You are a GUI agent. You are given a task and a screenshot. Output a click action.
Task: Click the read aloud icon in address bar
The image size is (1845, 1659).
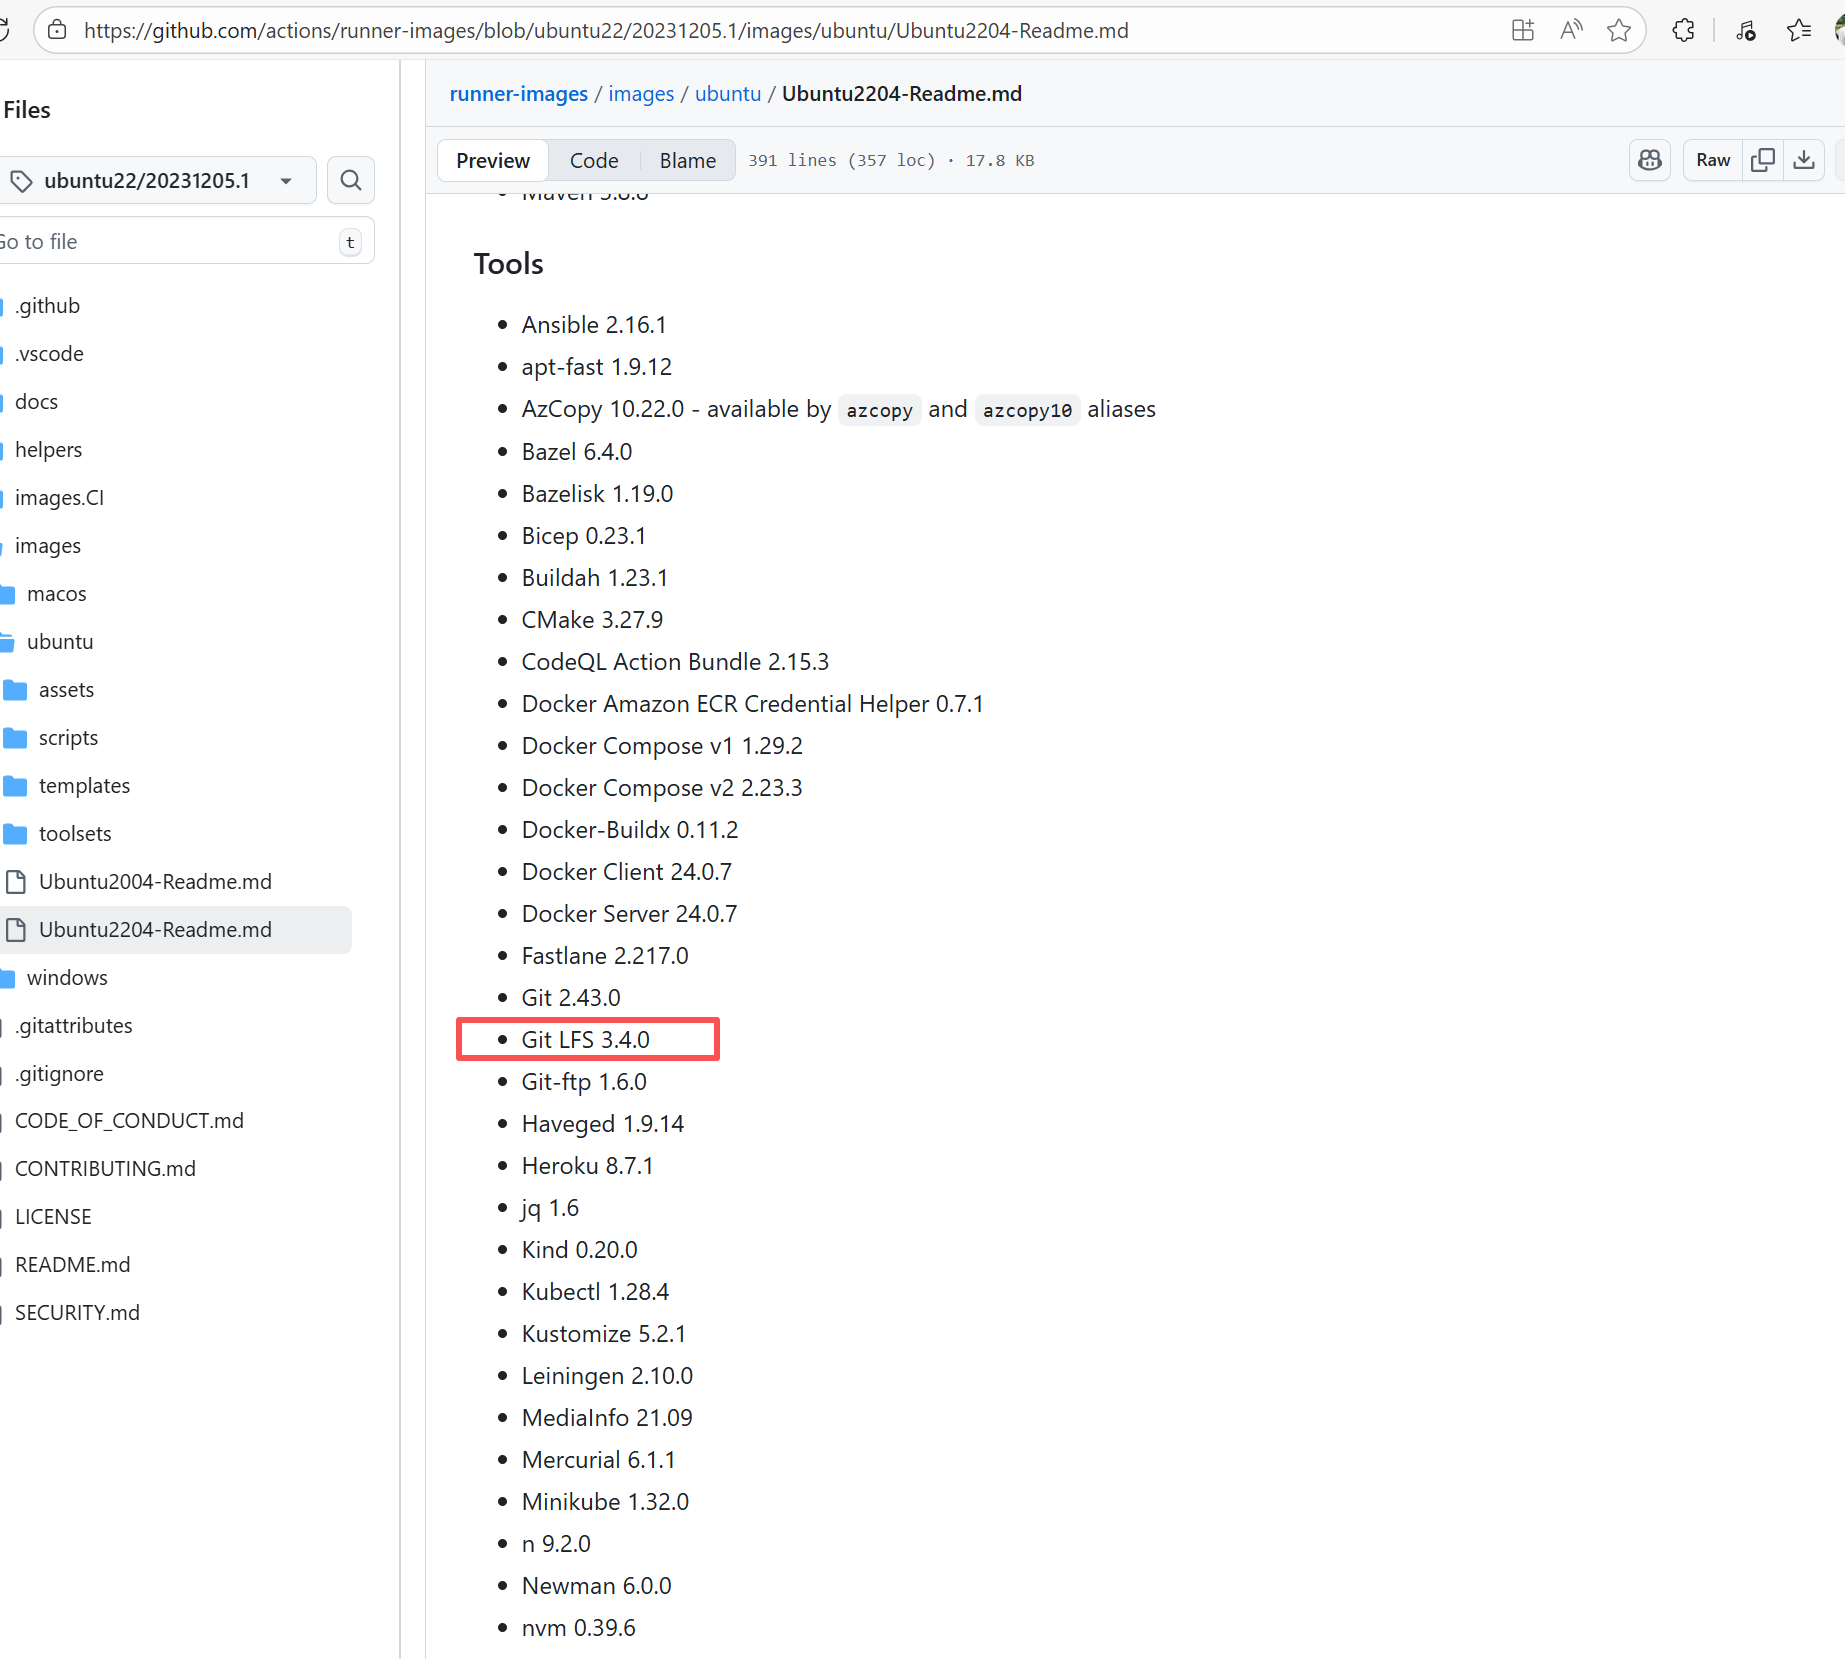(x=1571, y=30)
